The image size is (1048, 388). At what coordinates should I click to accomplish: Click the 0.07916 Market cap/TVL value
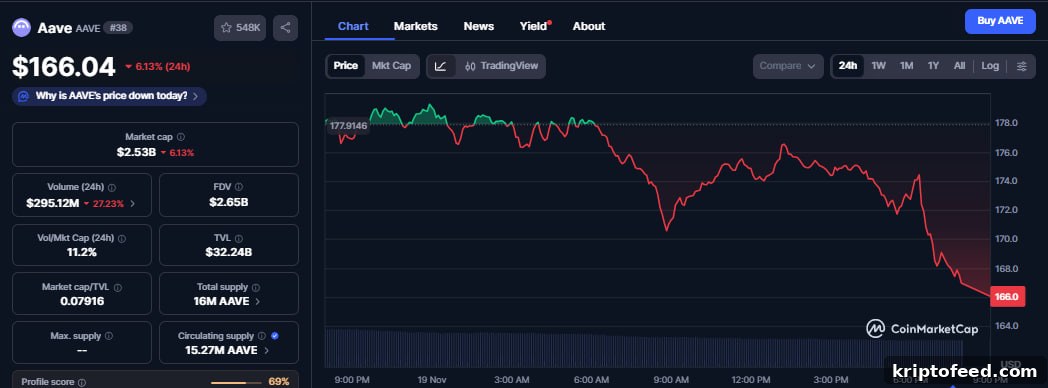(82, 301)
